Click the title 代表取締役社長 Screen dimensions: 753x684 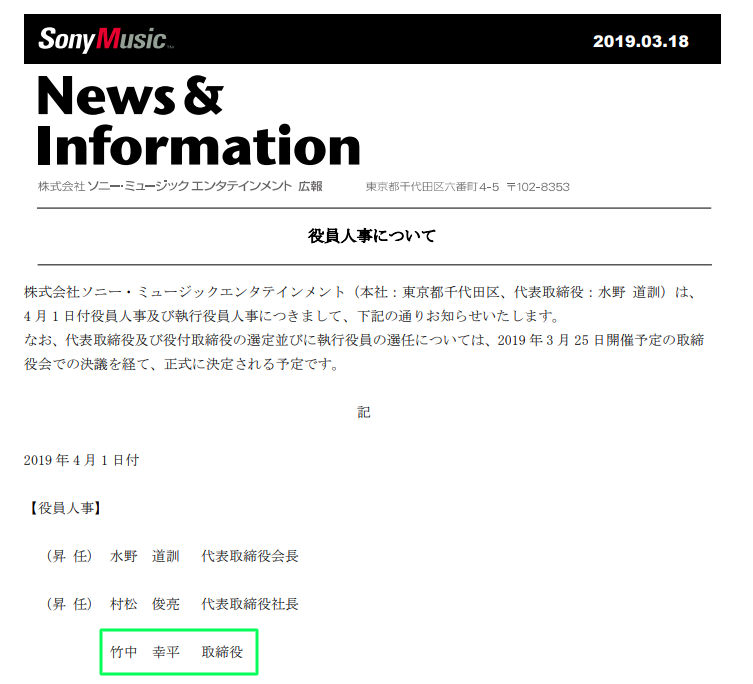tap(250, 604)
